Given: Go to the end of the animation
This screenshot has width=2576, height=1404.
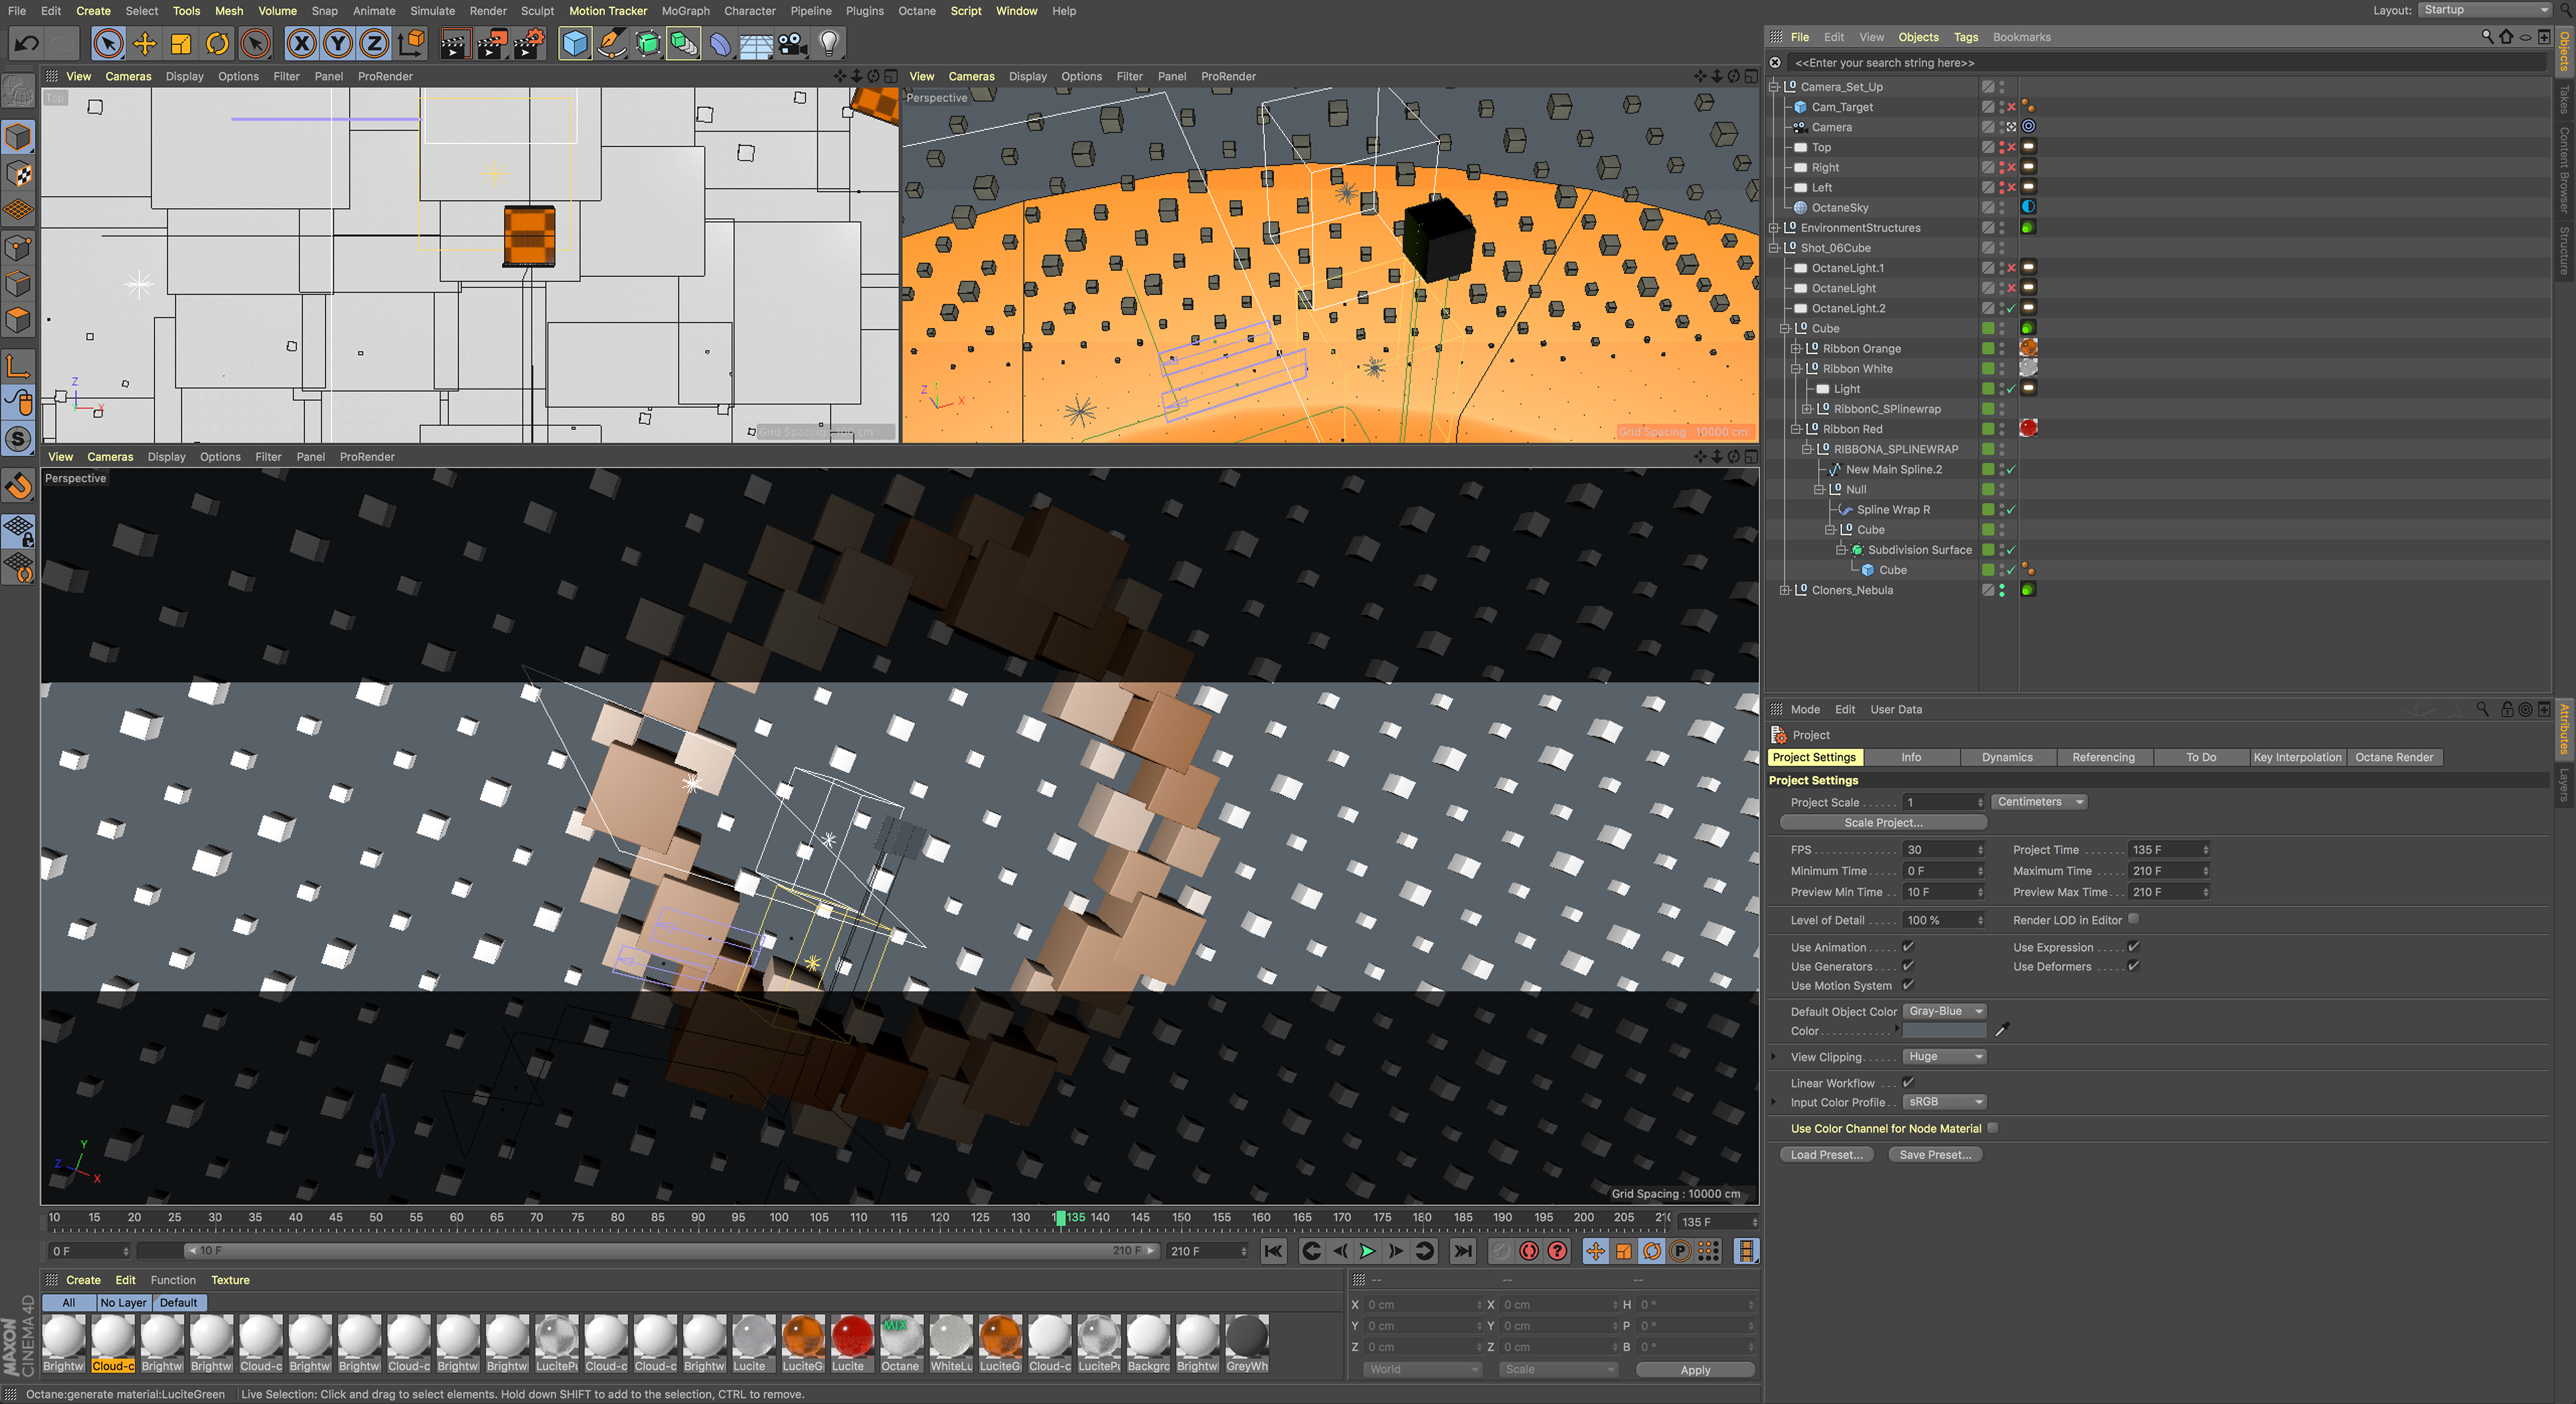Looking at the screenshot, I should [1462, 1251].
